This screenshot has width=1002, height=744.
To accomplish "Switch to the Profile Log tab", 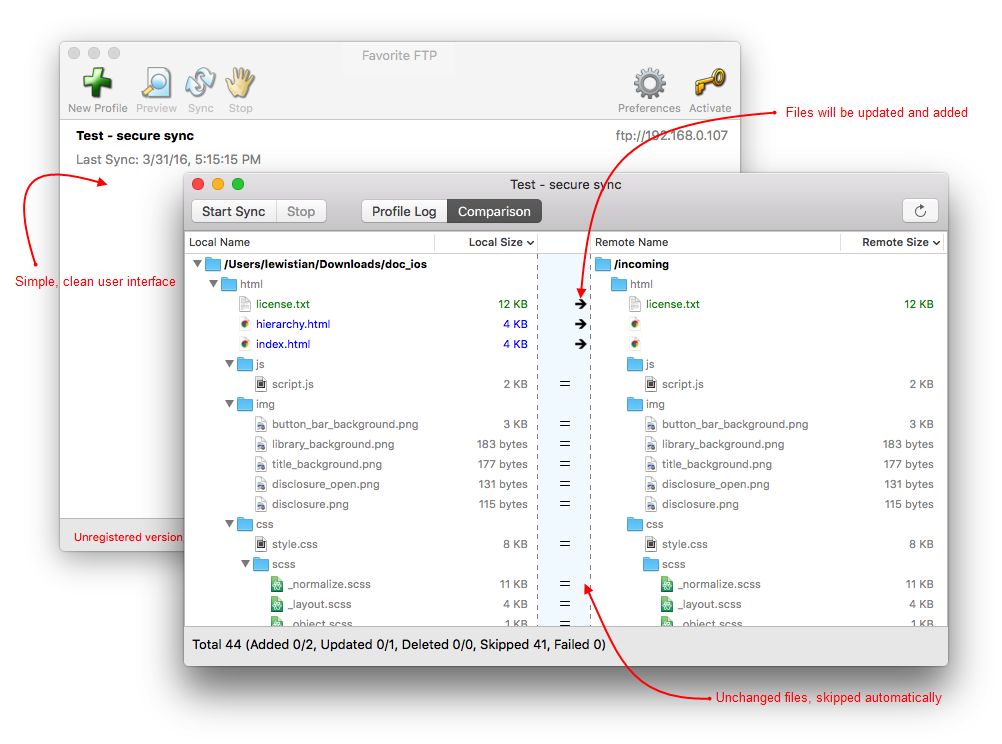I will [404, 212].
